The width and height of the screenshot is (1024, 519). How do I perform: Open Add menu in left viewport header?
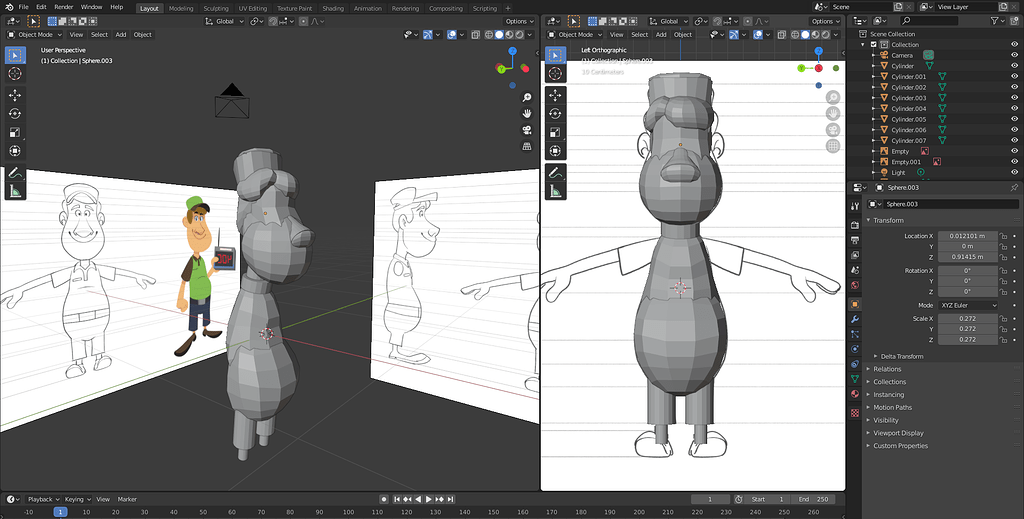click(121, 35)
